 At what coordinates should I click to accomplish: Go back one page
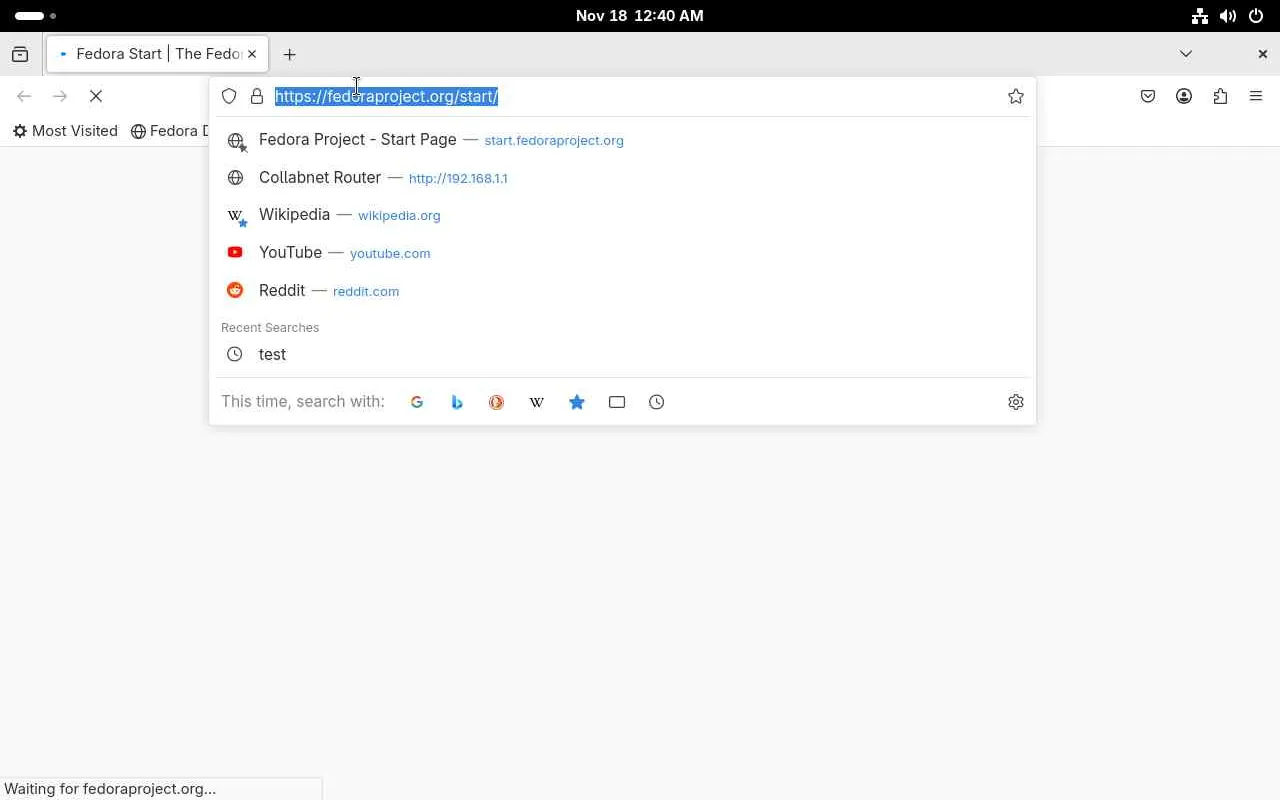(24, 96)
